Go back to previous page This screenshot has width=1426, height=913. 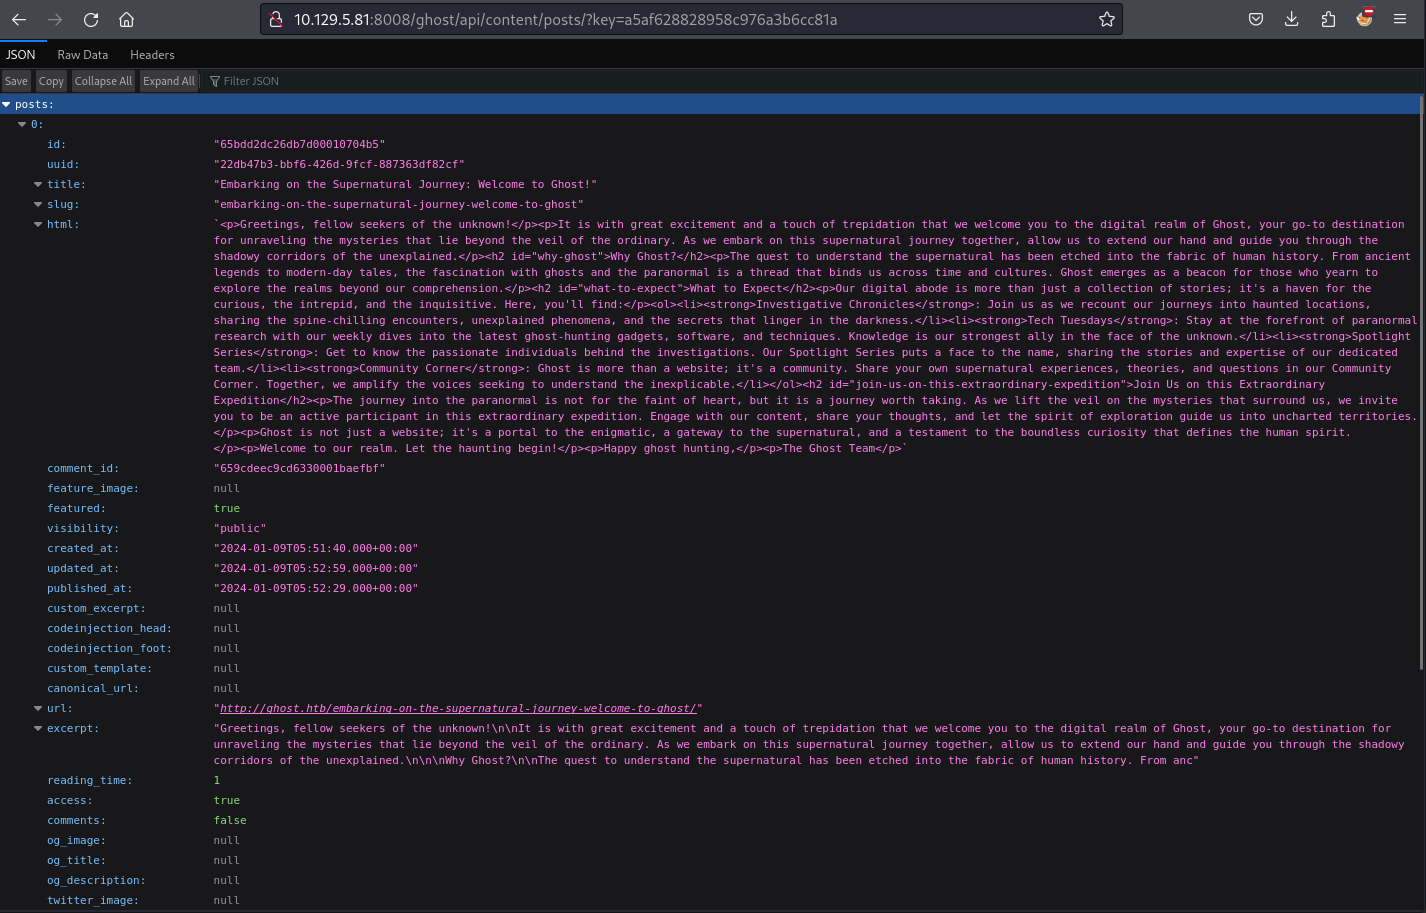click(x=19, y=19)
